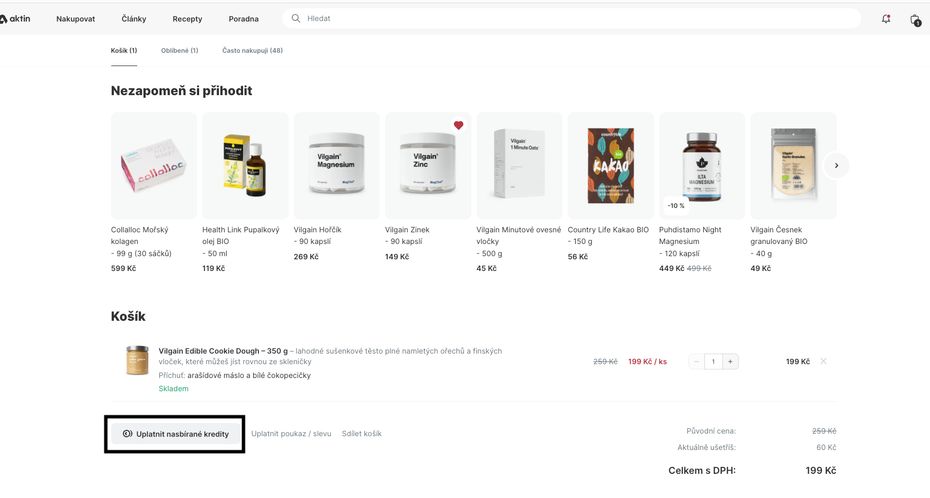Toggle favorite heart on Vilgain Zinek

pos(458,125)
